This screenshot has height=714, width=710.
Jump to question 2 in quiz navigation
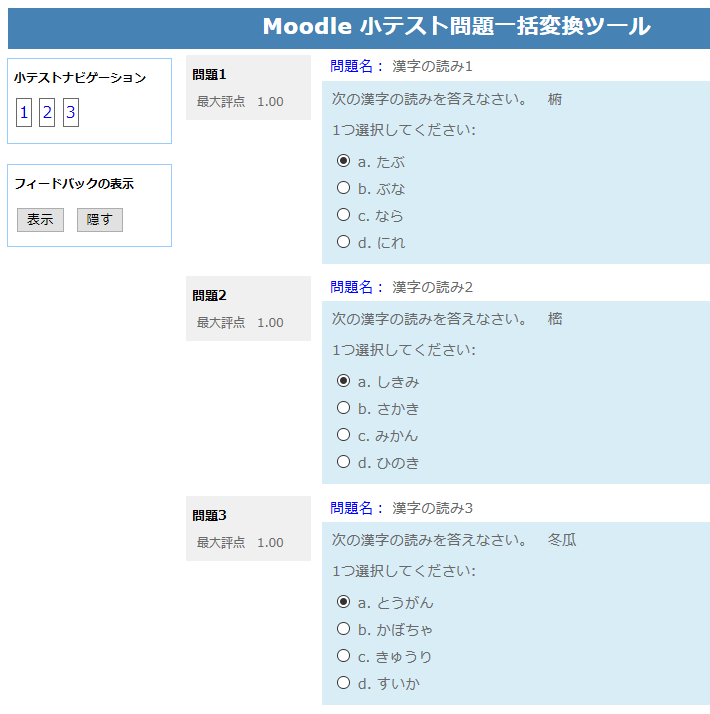click(47, 112)
